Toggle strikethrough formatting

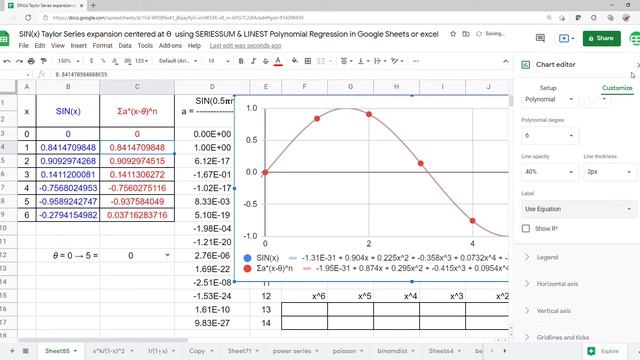[x=265, y=61]
